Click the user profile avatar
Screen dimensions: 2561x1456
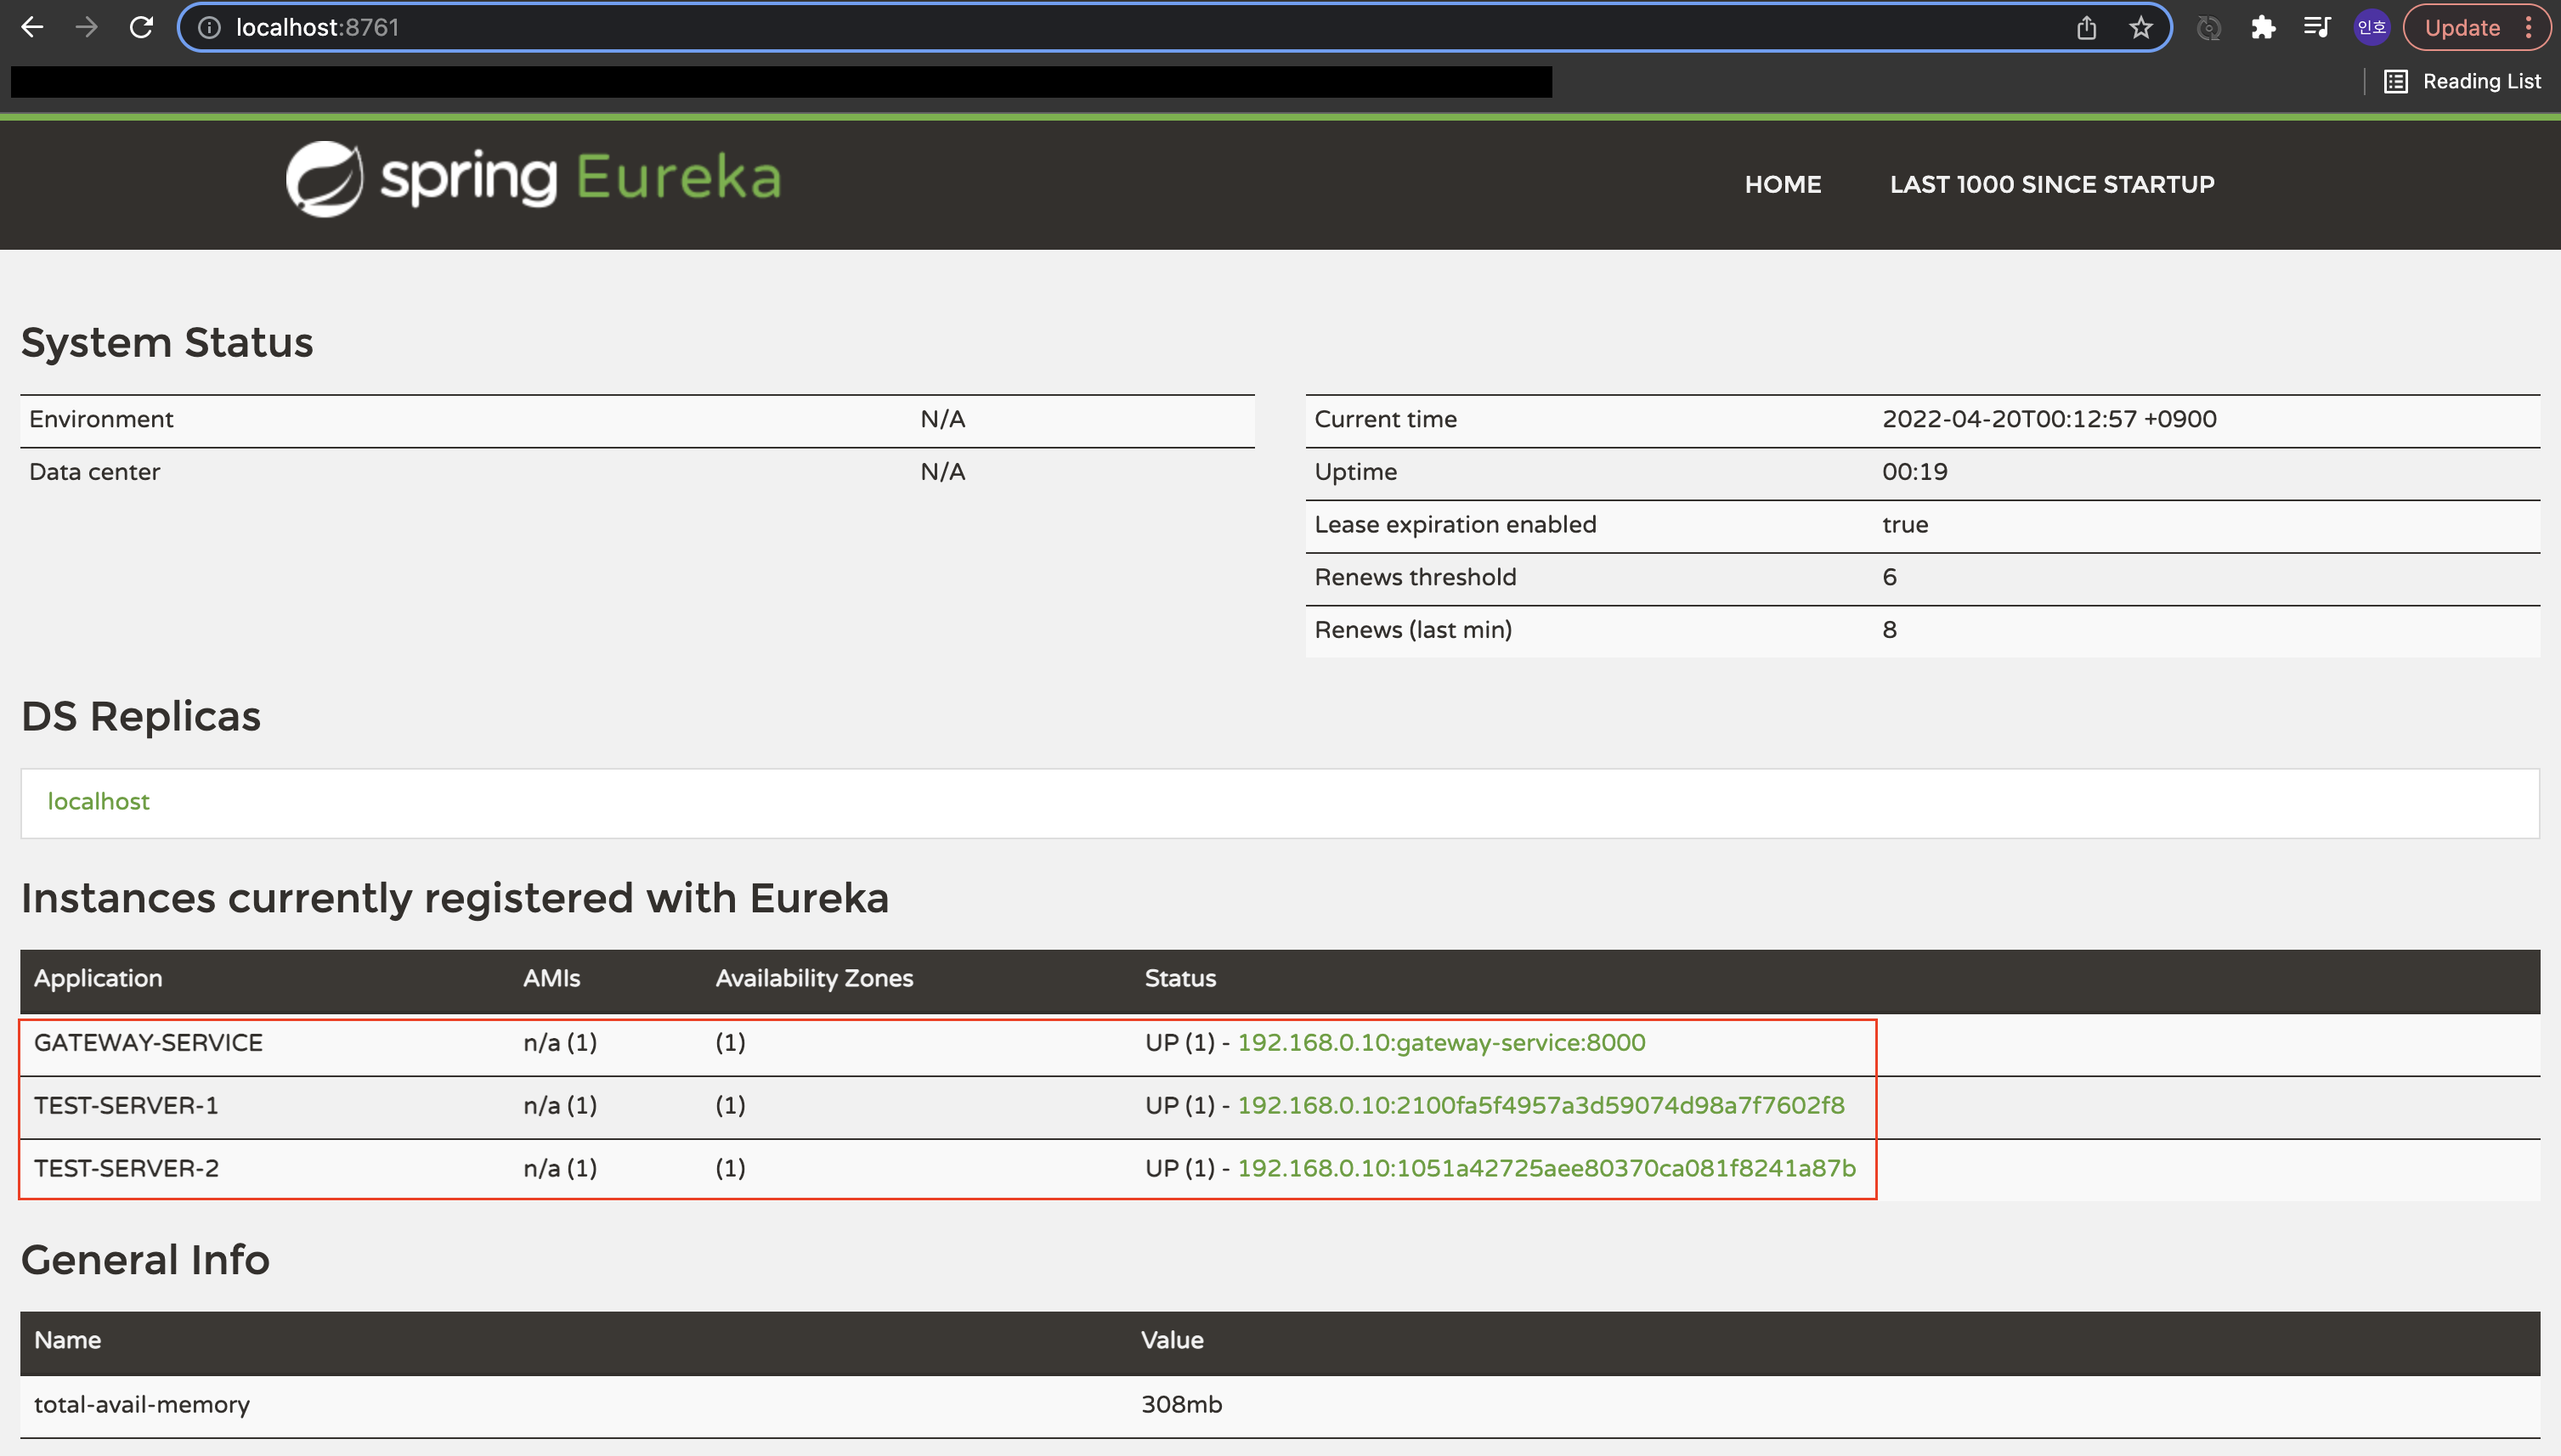[2371, 27]
